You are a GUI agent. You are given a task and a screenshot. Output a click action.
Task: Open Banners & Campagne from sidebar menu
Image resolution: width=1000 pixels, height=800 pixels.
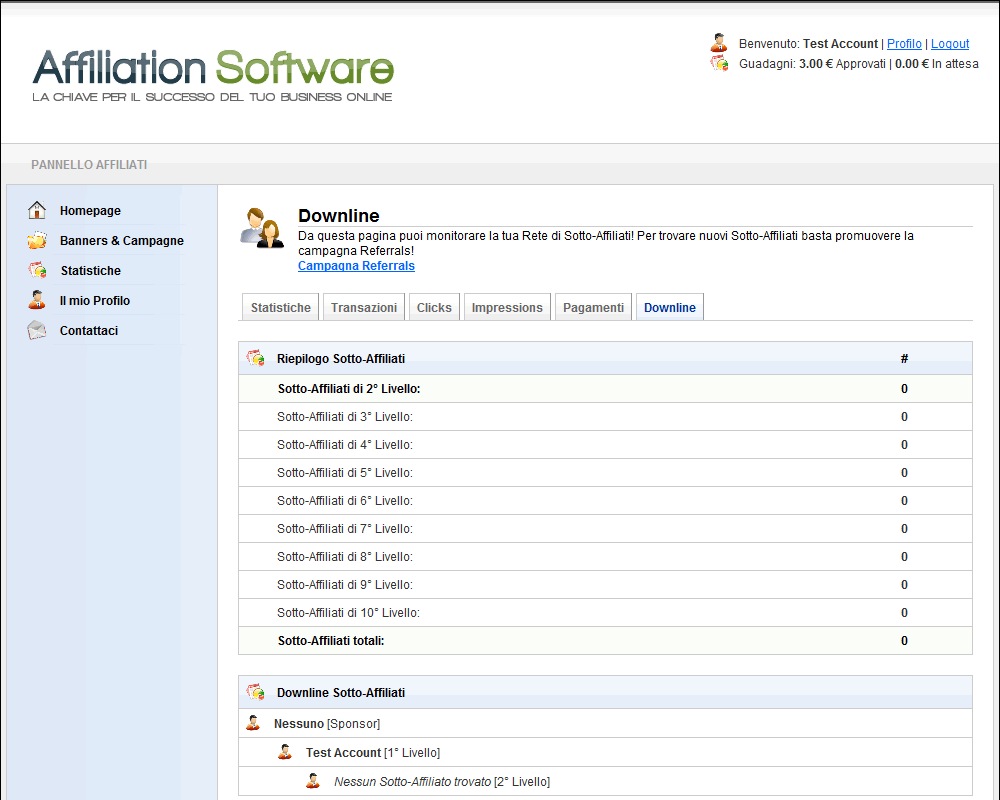click(121, 241)
